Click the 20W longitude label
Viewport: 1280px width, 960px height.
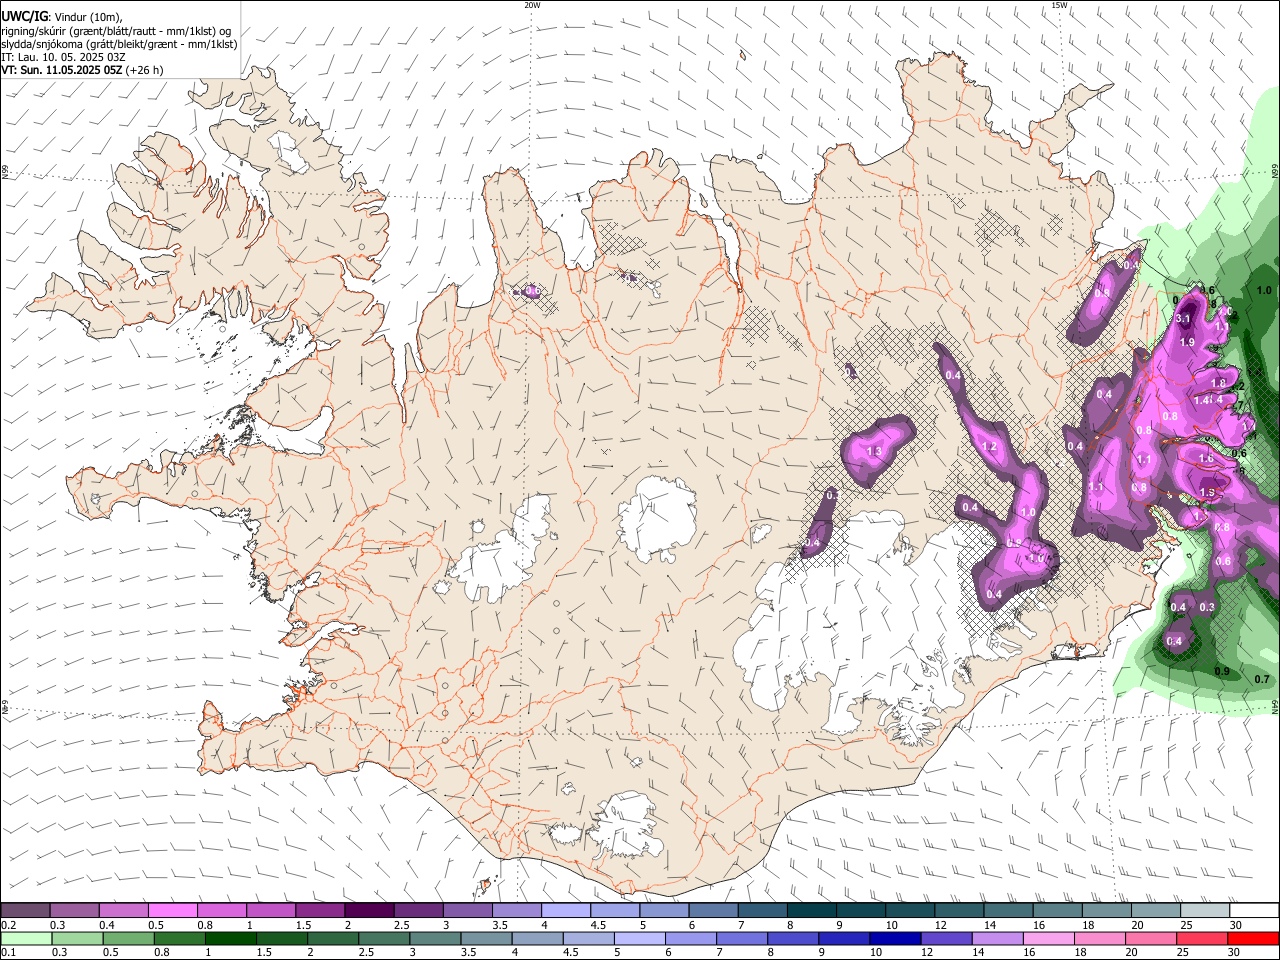coord(532,5)
